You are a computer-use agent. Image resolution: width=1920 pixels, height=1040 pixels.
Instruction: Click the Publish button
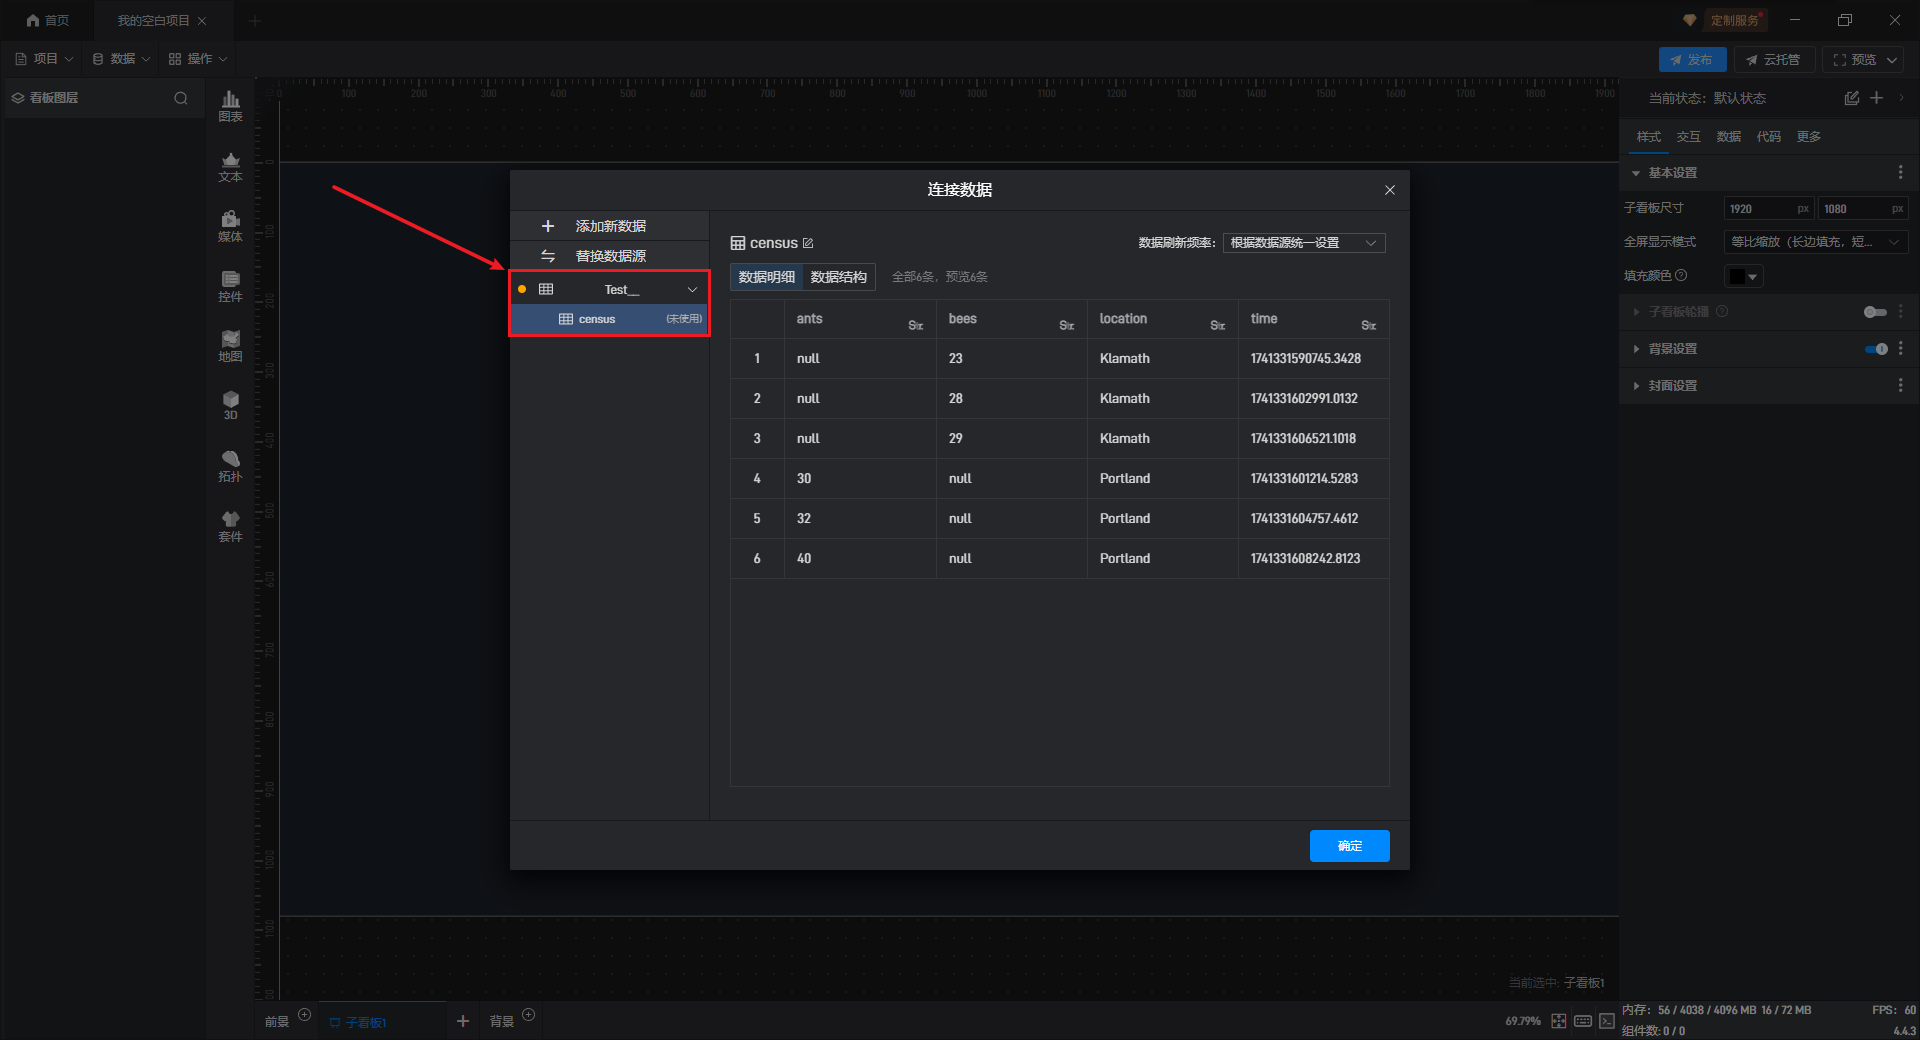(1692, 60)
